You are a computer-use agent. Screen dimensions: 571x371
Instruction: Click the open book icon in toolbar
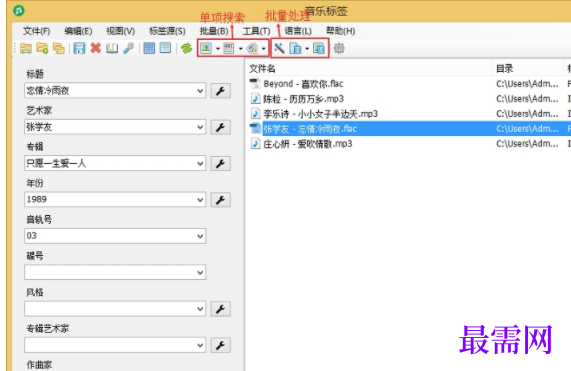(x=112, y=48)
